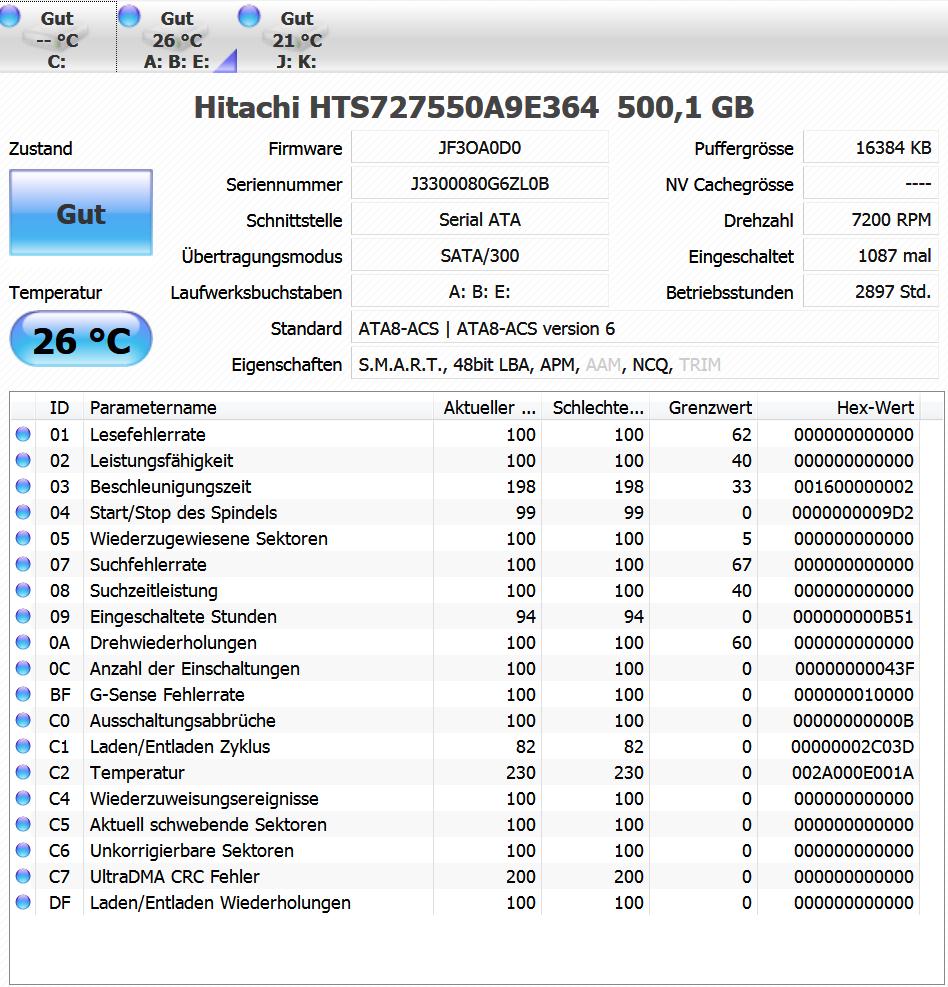
Task: Click the status icon for Wiederzugewiesene Sektoren
Action: [x=23, y=538]
